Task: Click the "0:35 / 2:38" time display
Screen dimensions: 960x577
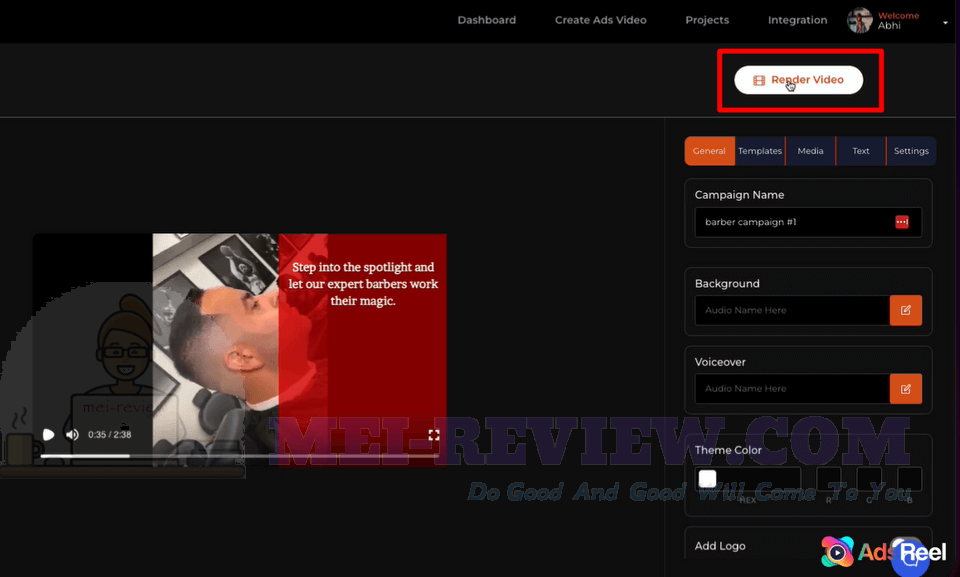Action: [x=110, y=434]
